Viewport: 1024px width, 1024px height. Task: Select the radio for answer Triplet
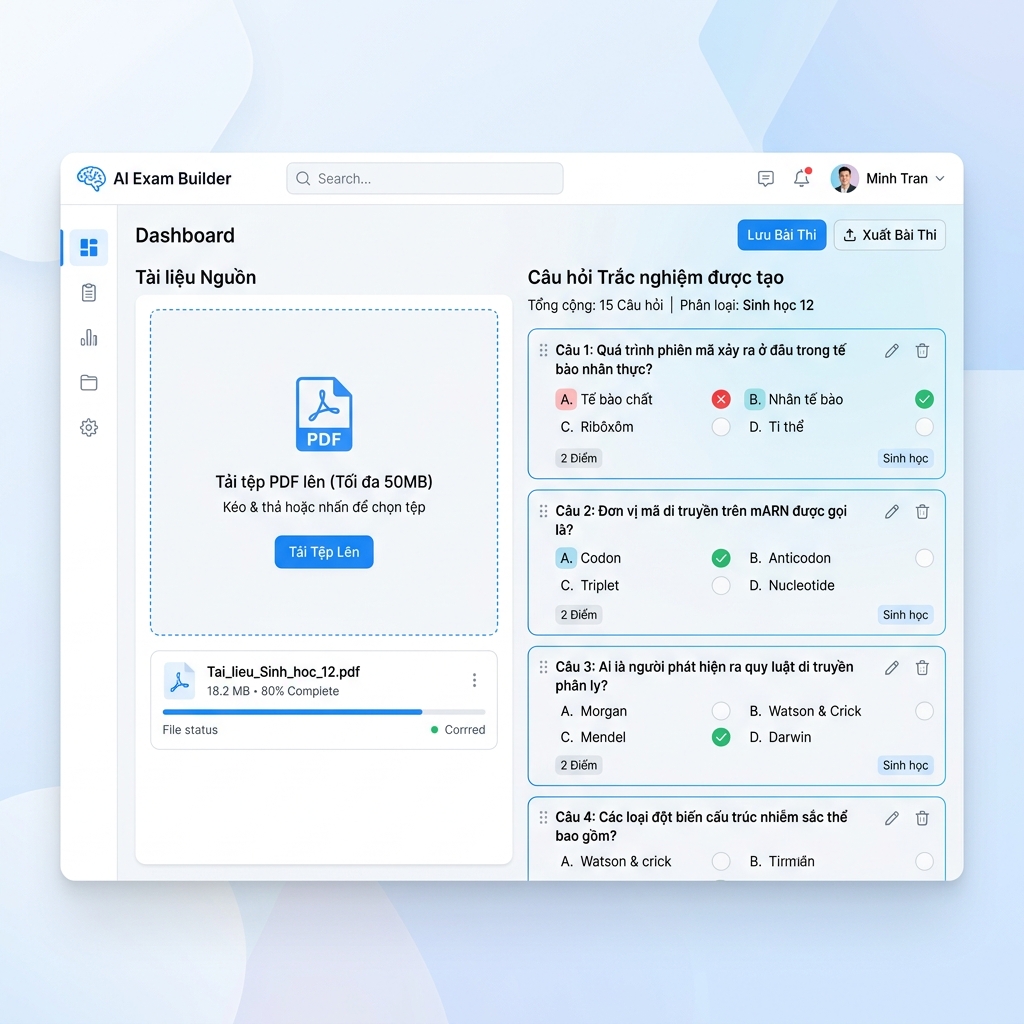tap(721, 585)
